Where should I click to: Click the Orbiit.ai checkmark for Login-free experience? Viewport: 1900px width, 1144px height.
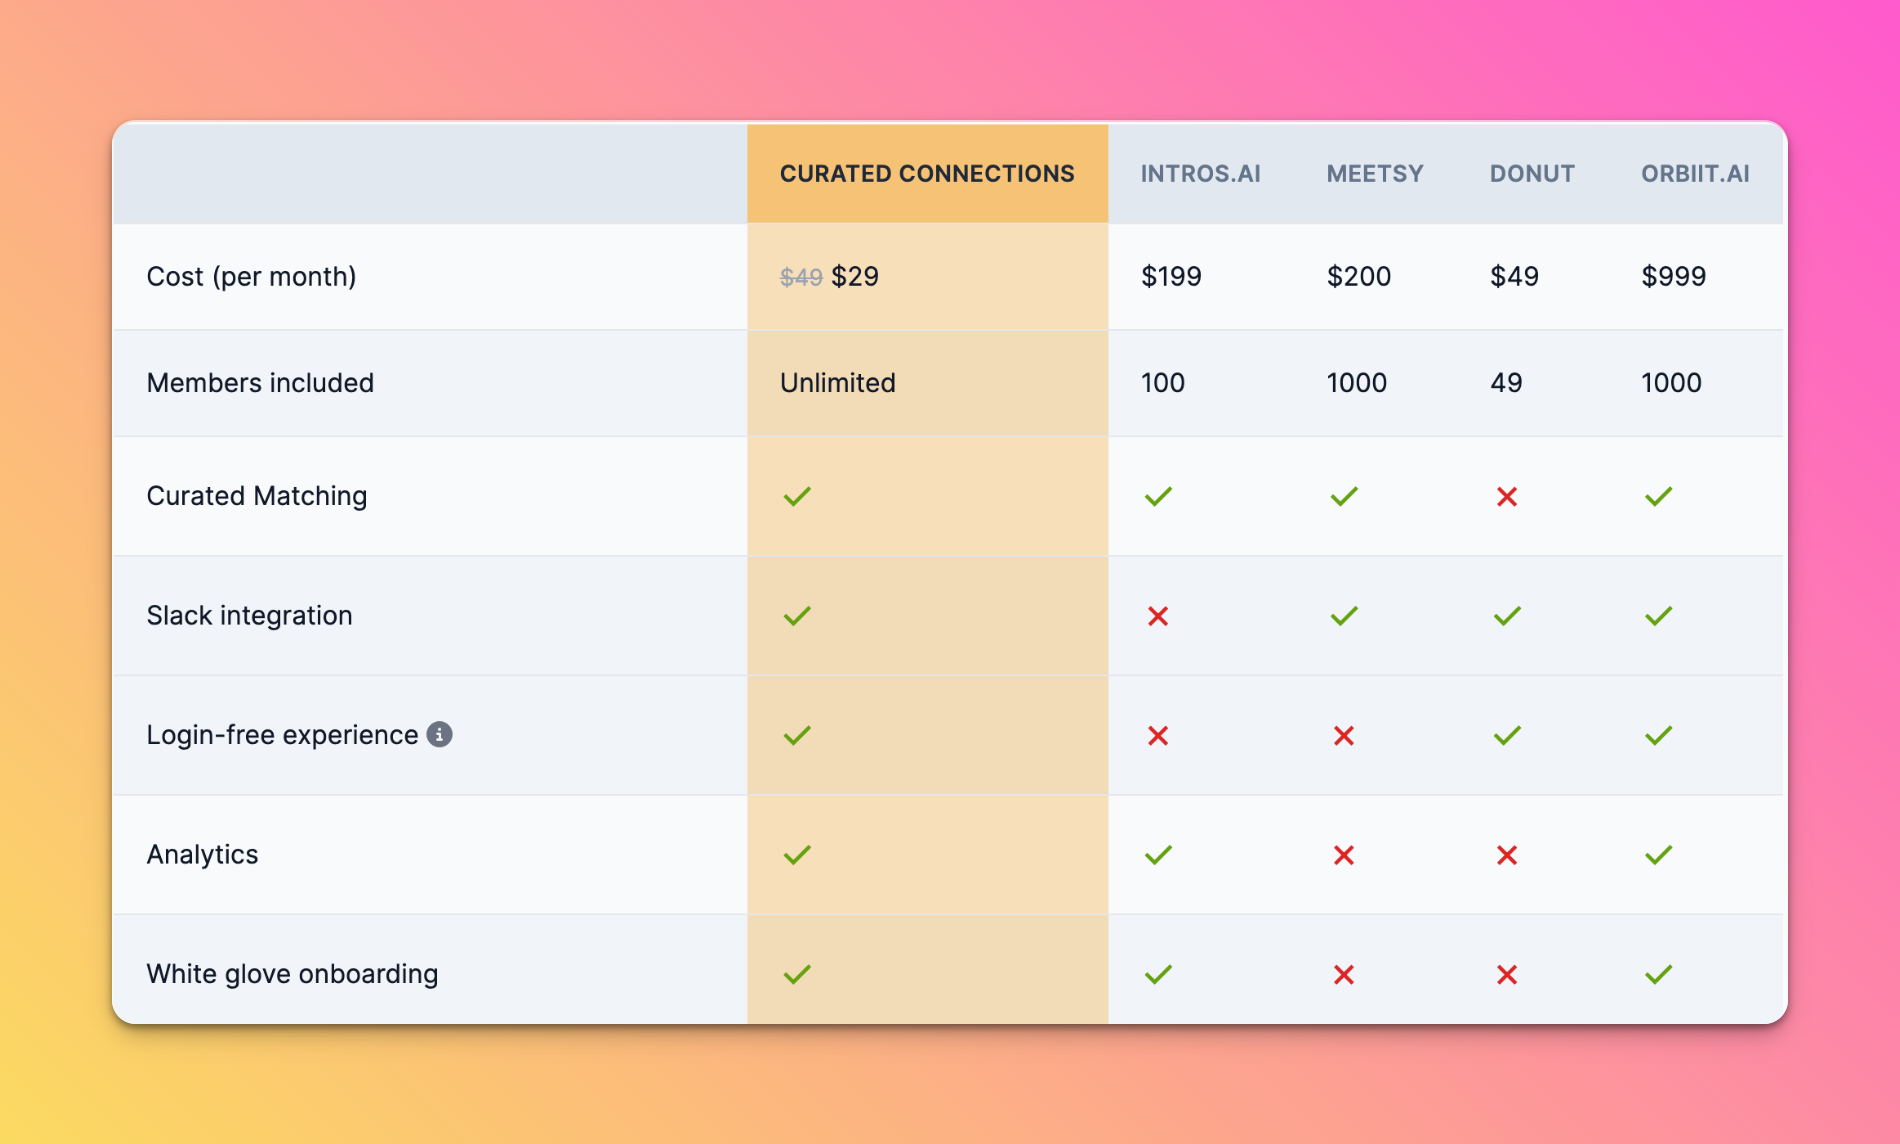[1658, 736]
